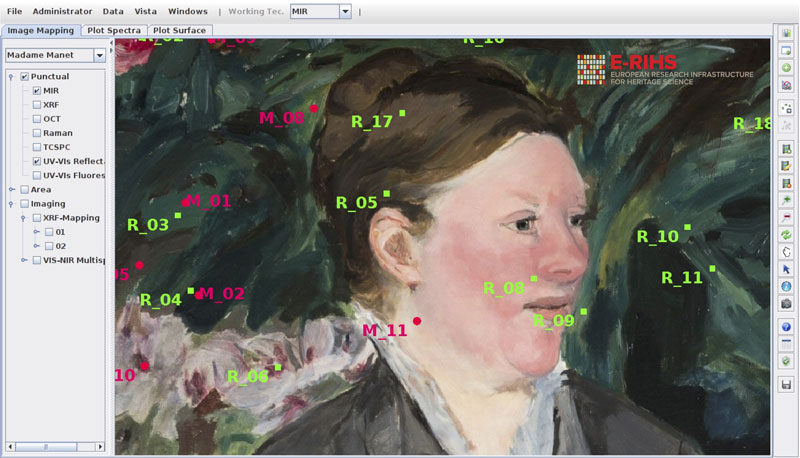Select the zoom out magnifier with red minus
This screenshot has width=800, height=458.
coord(786,218)
